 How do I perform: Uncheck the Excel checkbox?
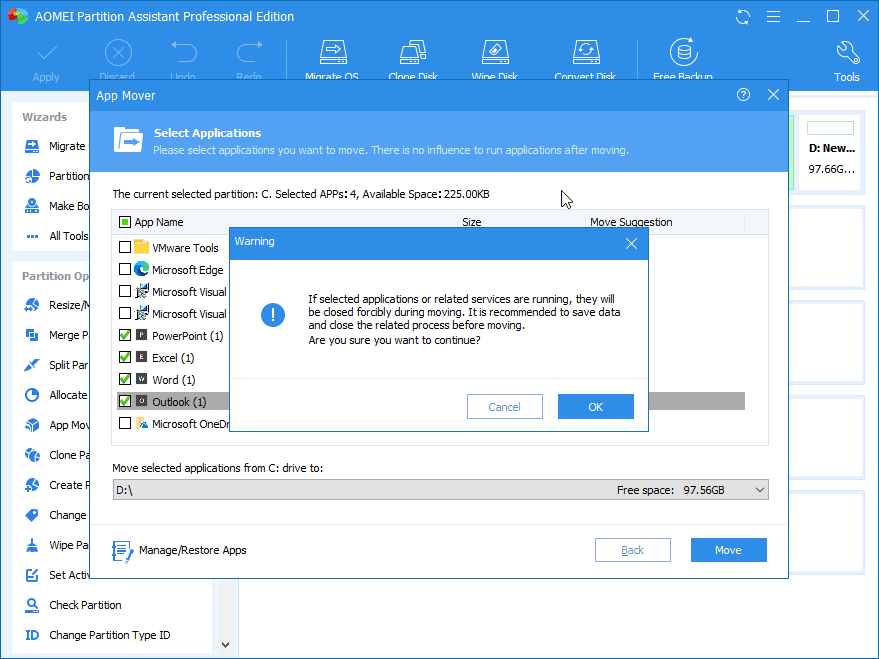(125, 358)
